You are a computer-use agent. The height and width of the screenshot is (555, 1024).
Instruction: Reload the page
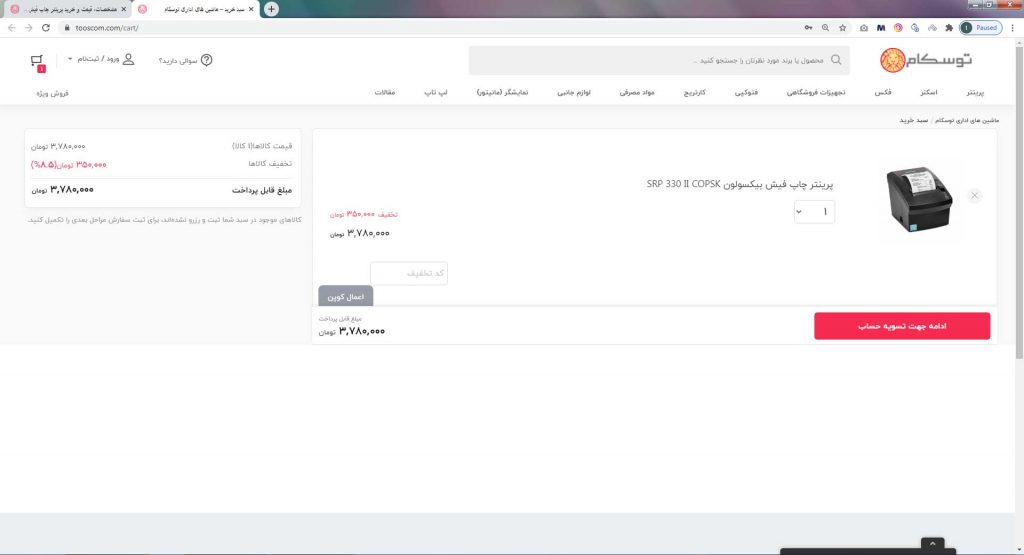(x=46, y=27)
